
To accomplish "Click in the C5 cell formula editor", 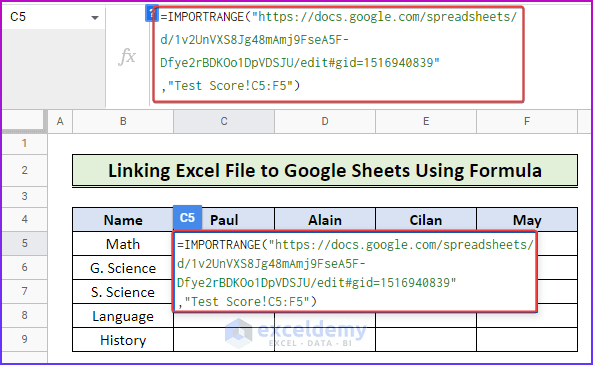I will [355, 273].
